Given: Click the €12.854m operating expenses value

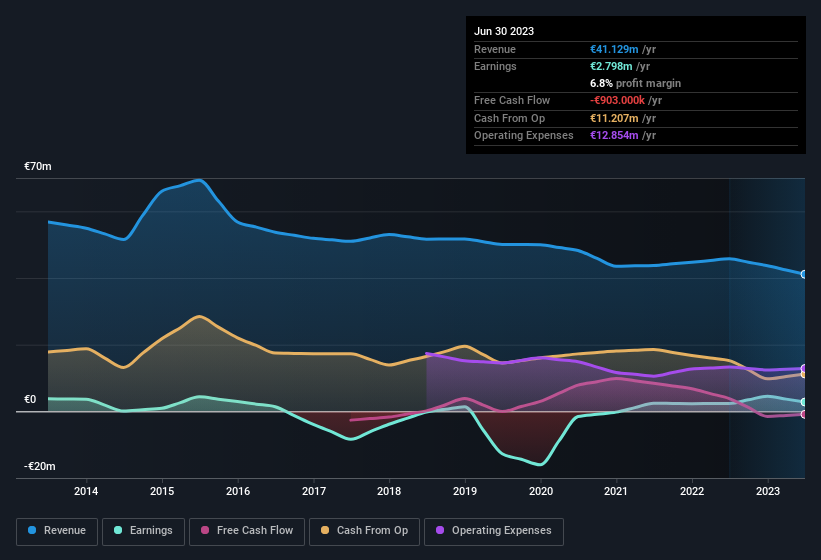Looking at the screenshot, I should point(614,135).
